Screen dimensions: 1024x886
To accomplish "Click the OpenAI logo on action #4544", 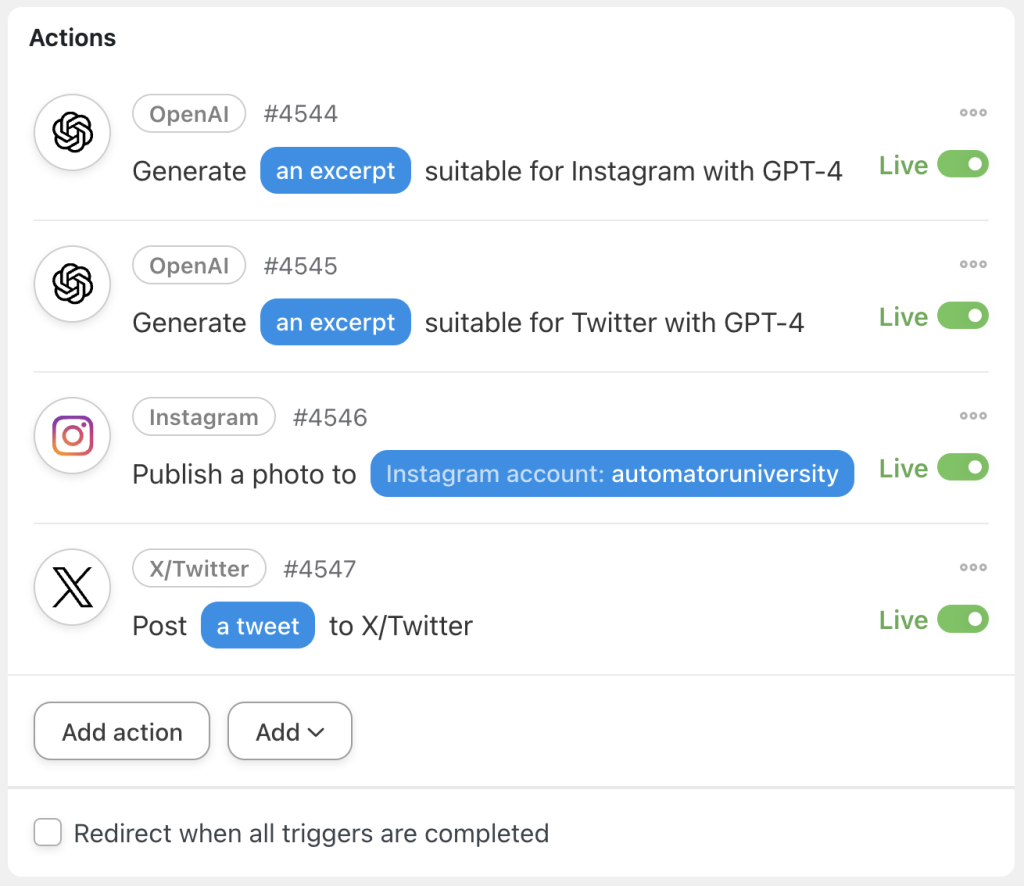I will coord(72,132).
